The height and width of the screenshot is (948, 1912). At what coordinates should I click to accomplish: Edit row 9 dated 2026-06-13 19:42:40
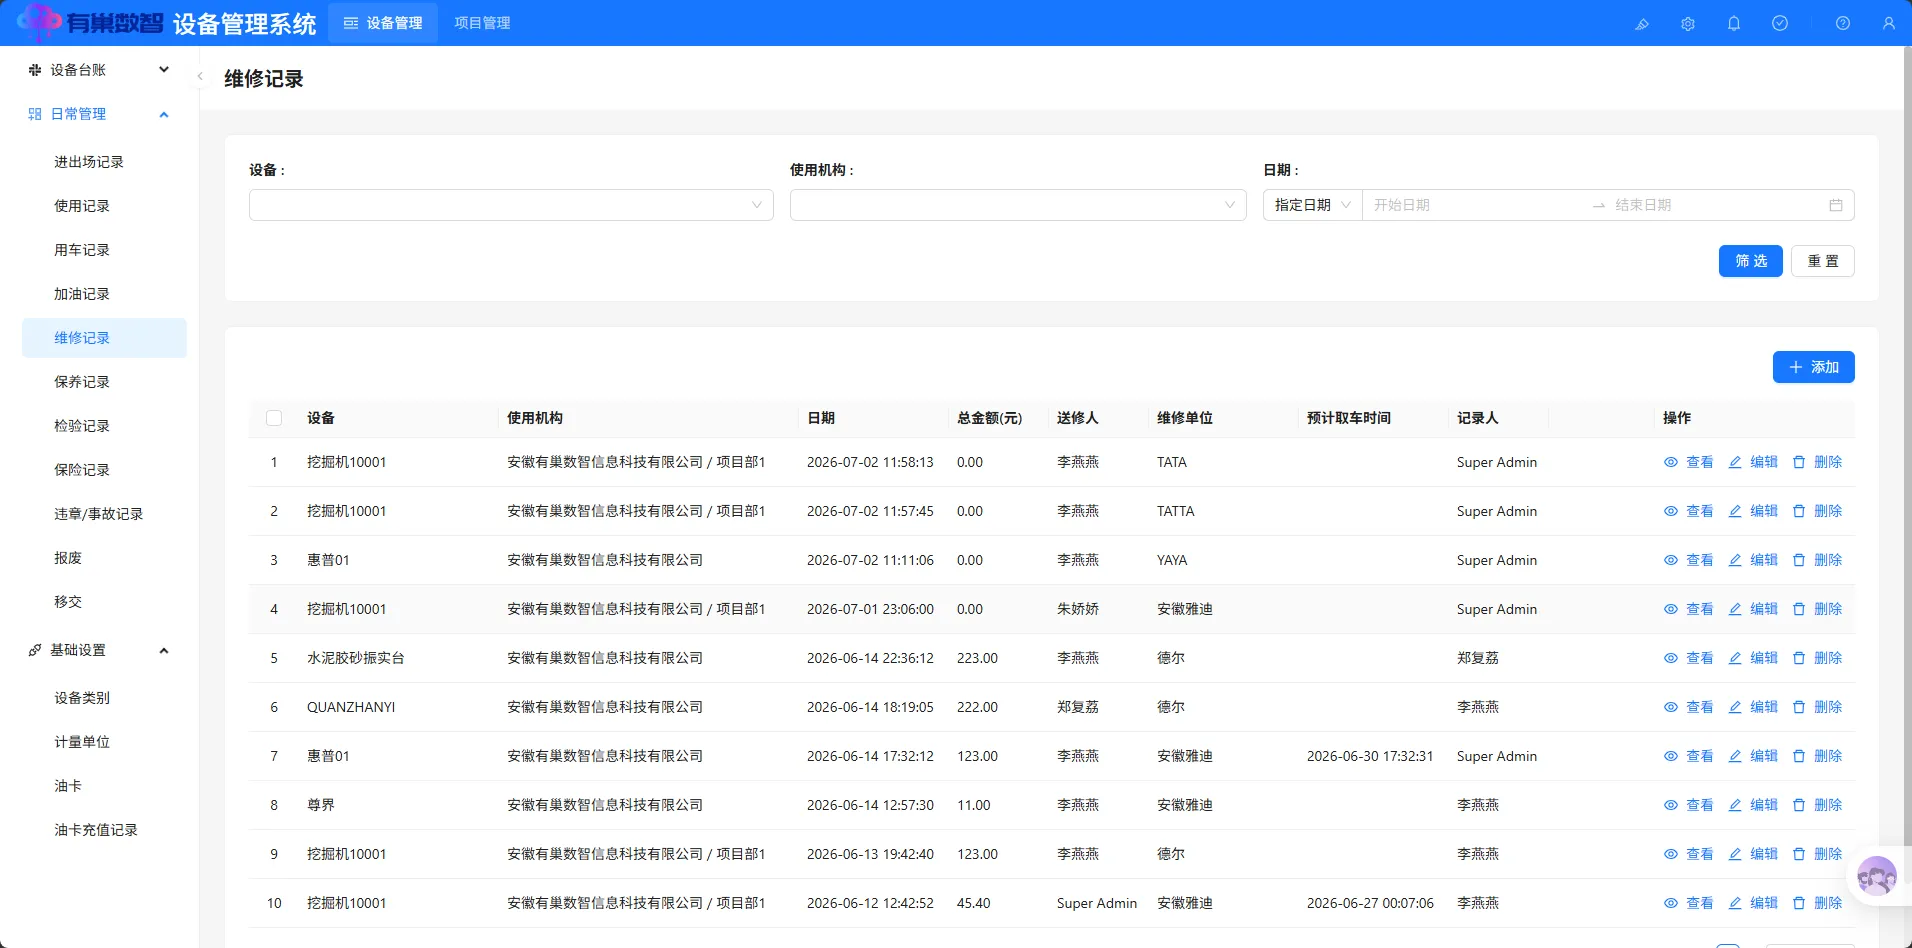[1753, 854]
